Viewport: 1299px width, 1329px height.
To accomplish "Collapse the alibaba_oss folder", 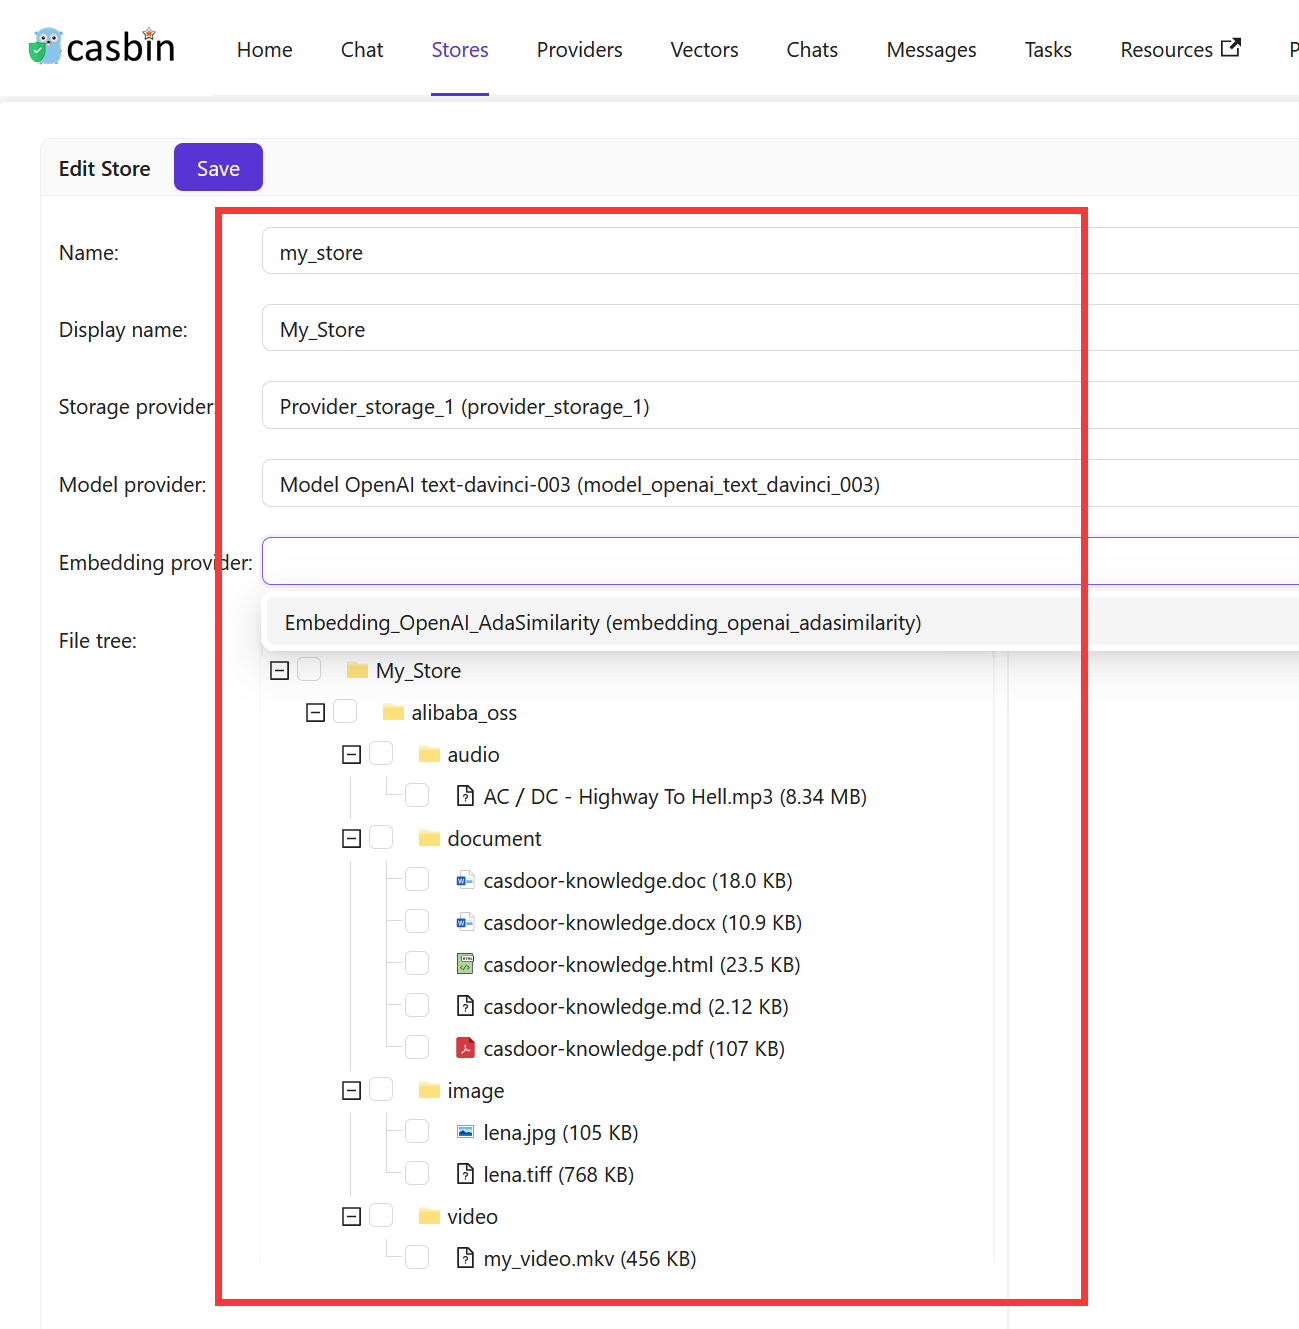I will point(315,711).
